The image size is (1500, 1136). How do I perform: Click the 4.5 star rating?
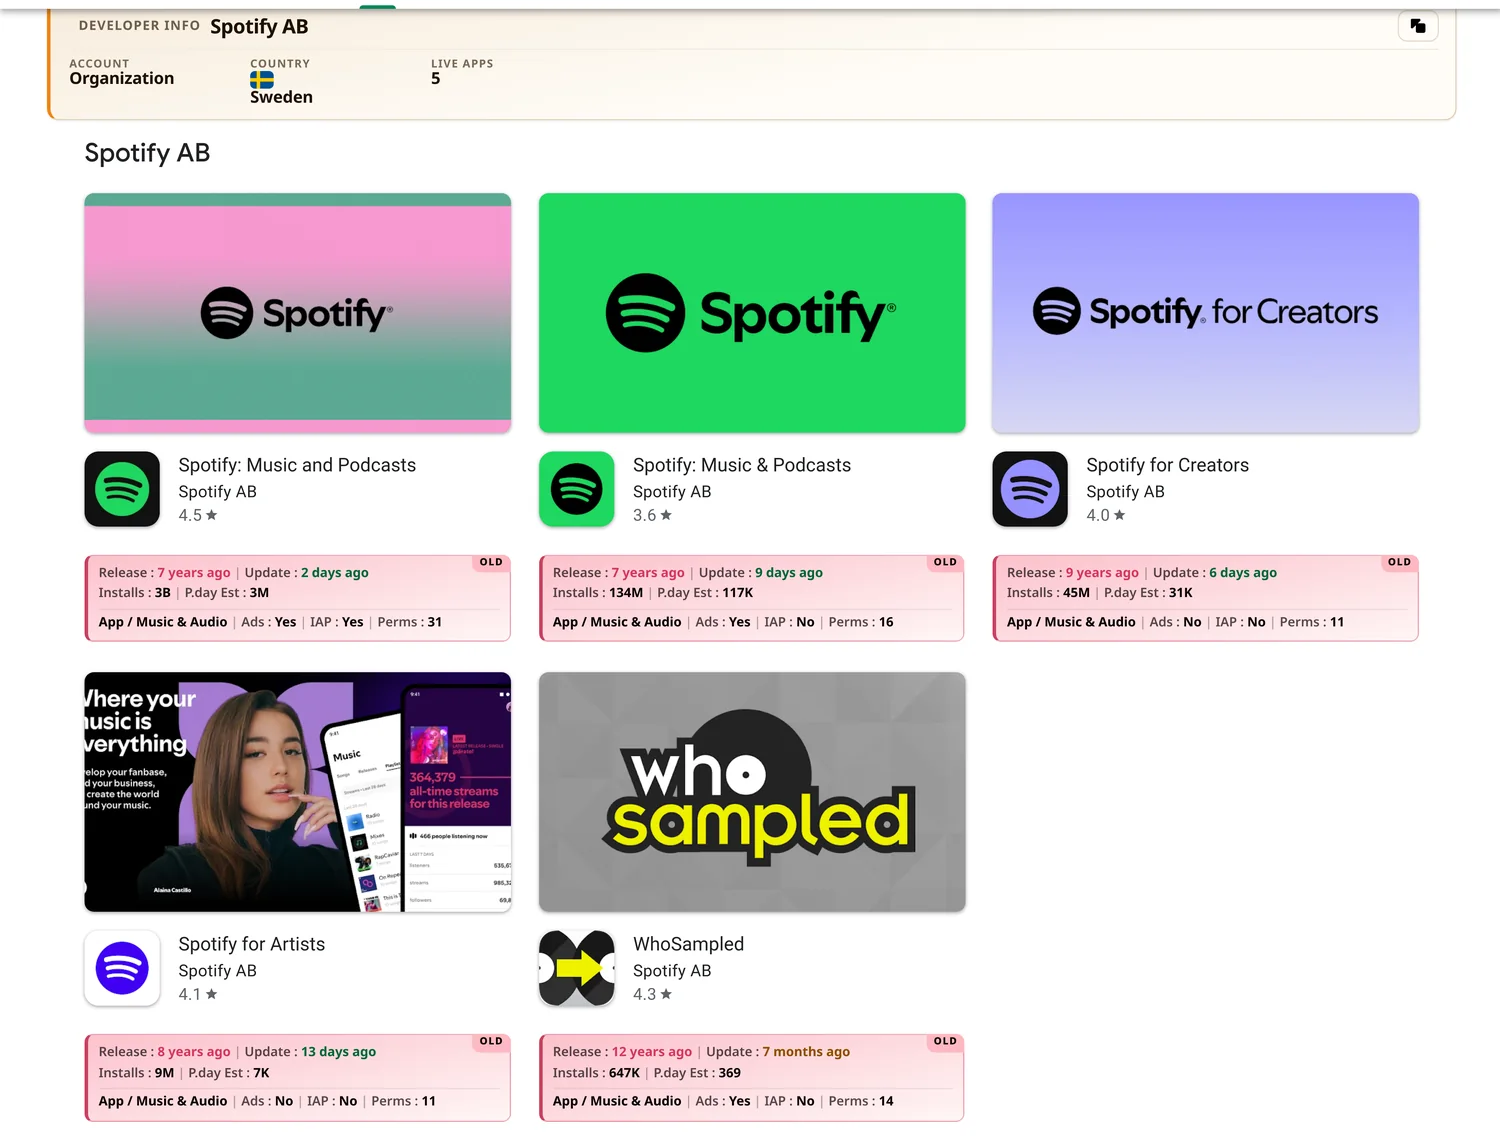tap(198, 515)
